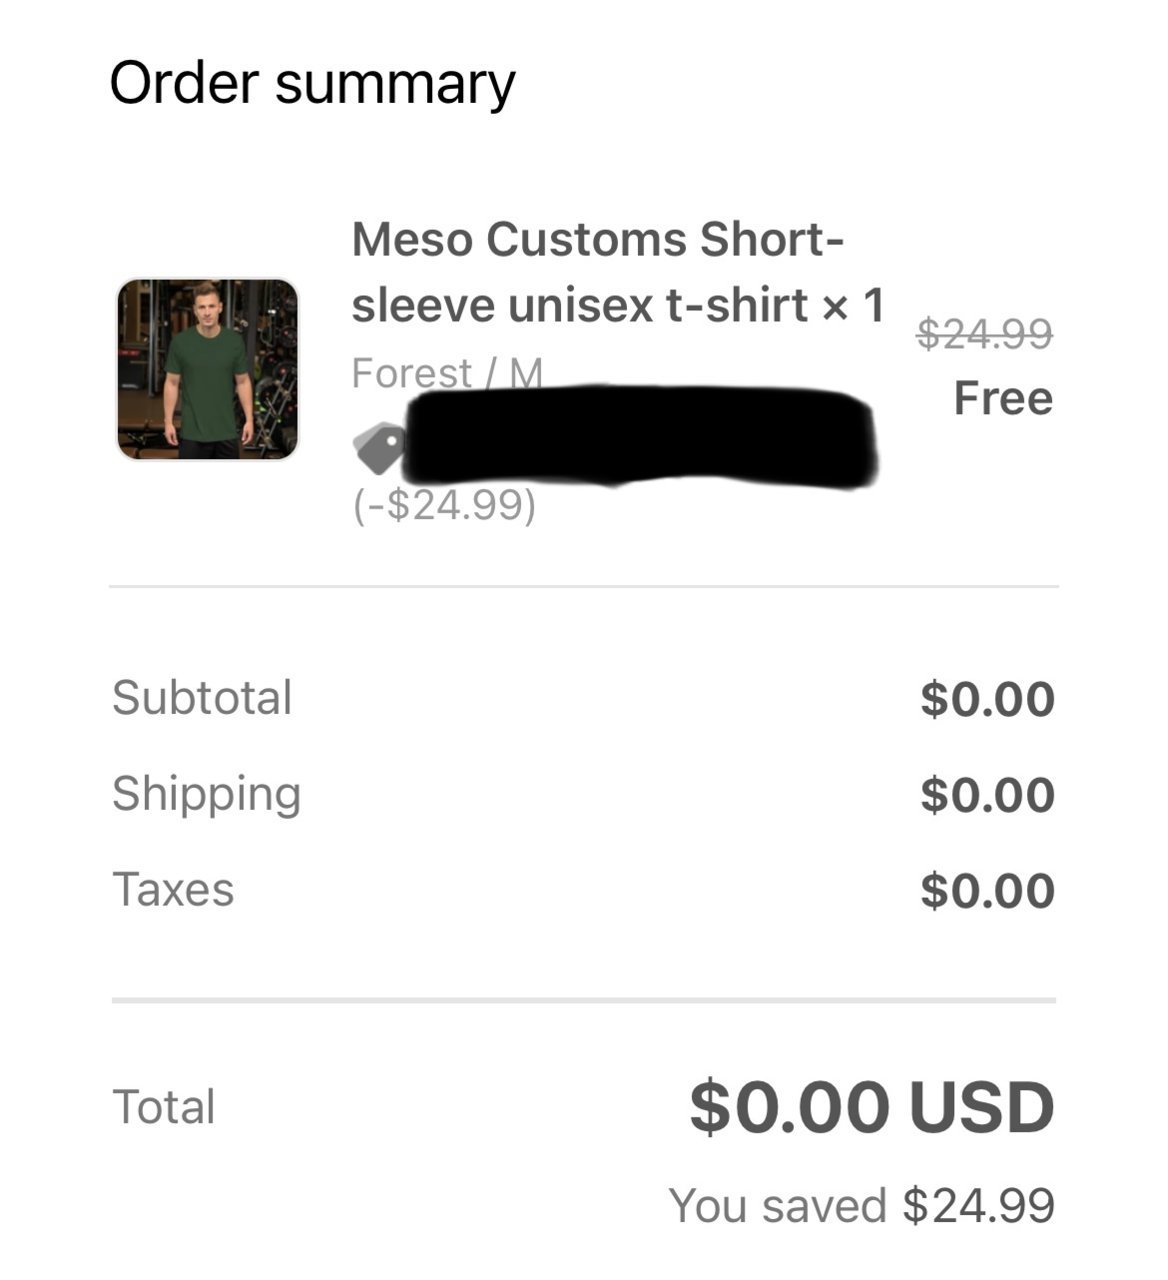Click the divider line above Total

pyautogui.click(x=584, y=999)
